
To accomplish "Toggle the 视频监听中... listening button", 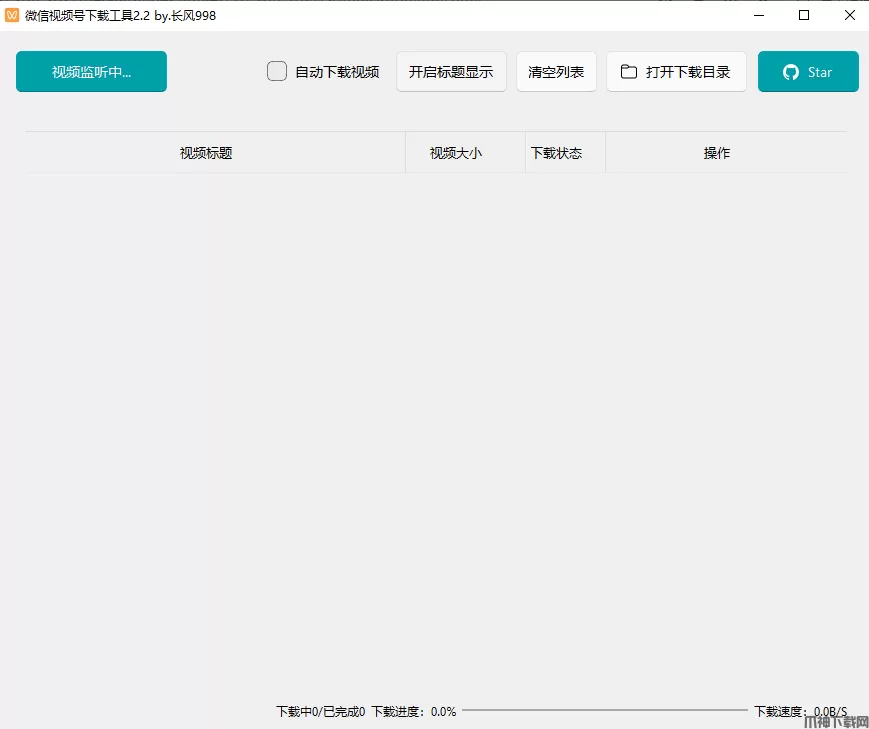I will (91, 72).
